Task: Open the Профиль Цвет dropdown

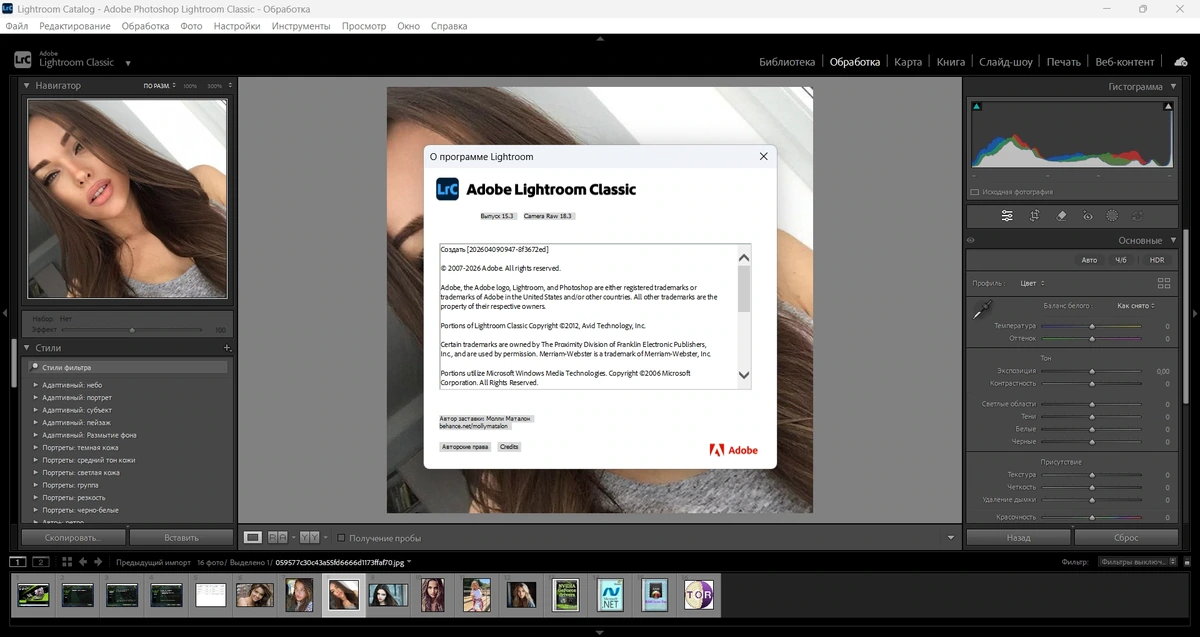Action: coord(1033,283)
